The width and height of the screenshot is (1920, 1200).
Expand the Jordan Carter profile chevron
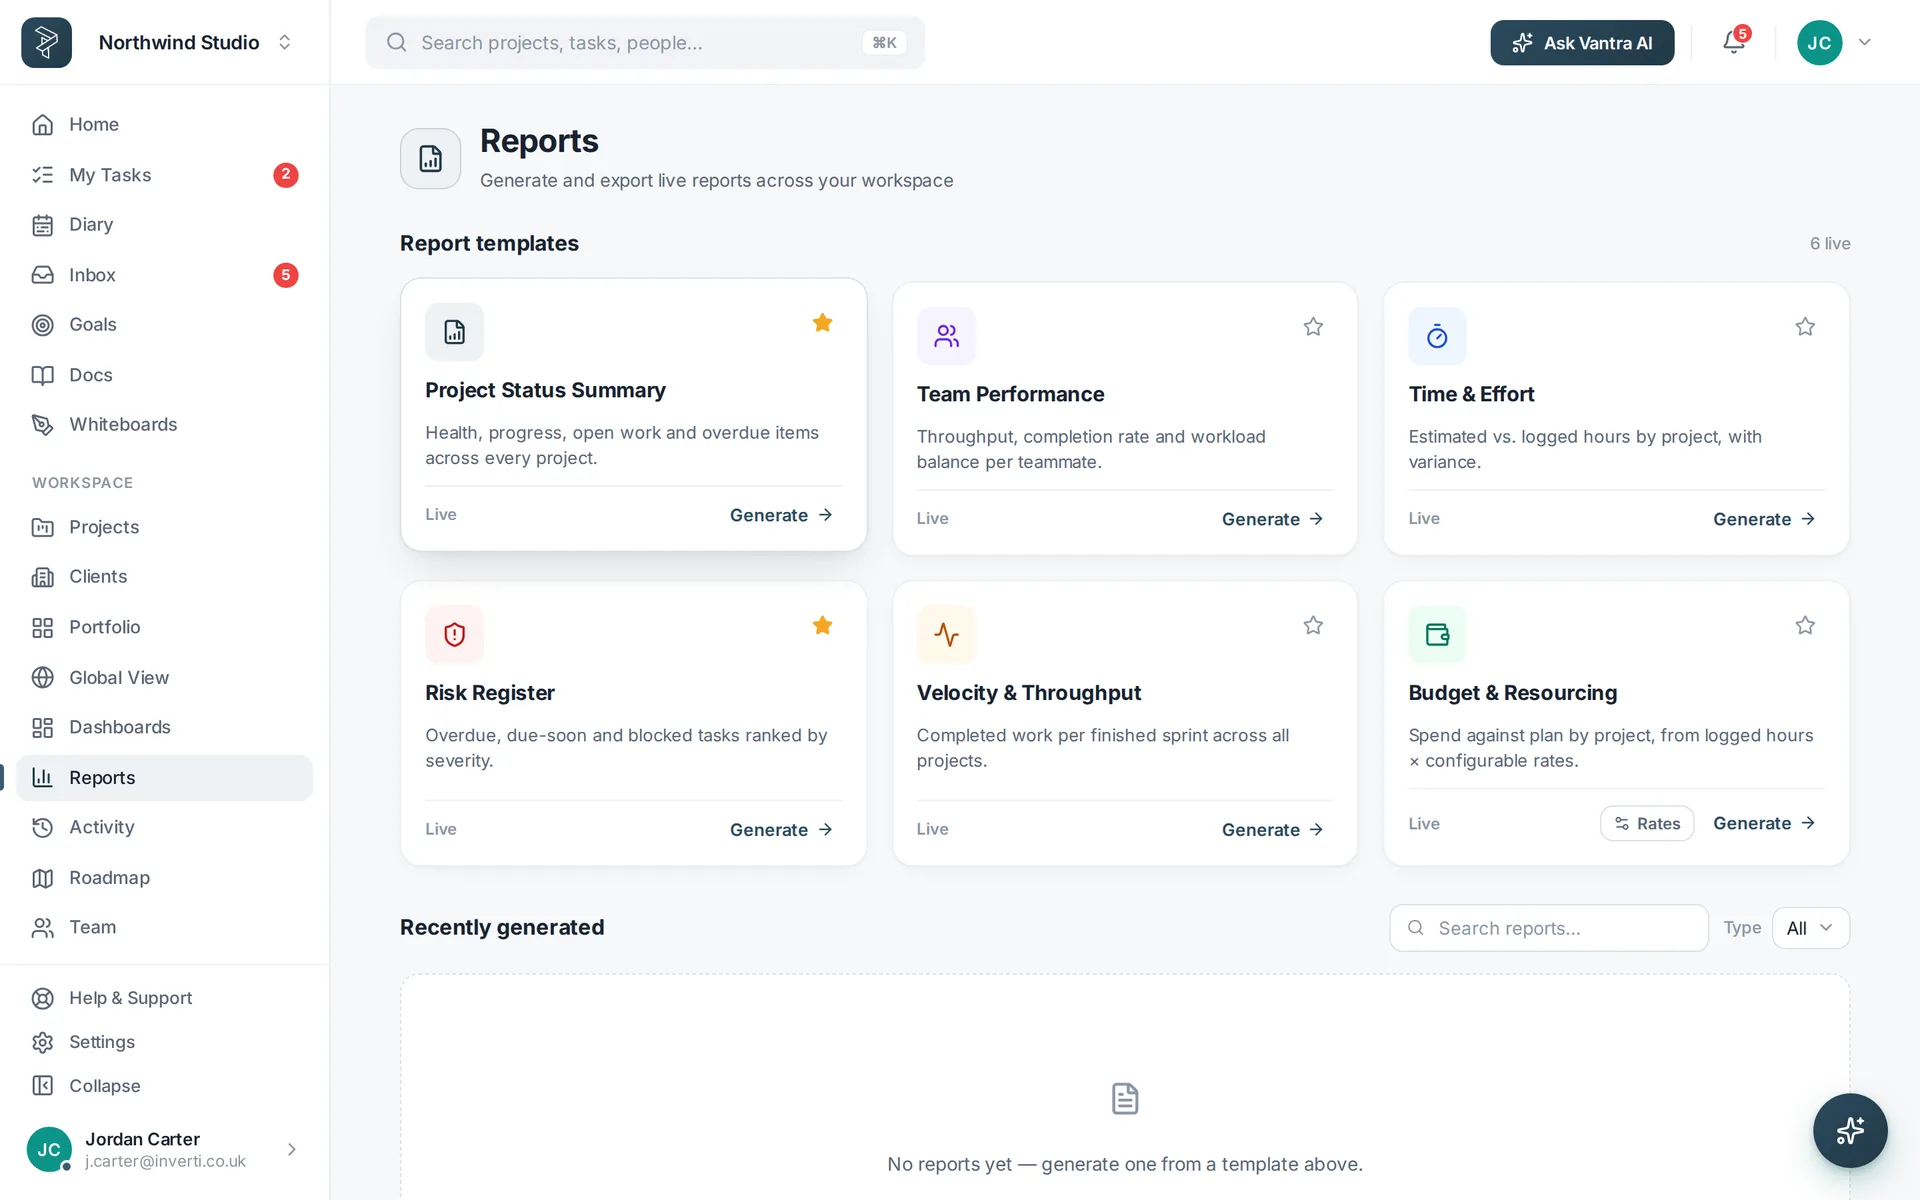point(292,1149)
